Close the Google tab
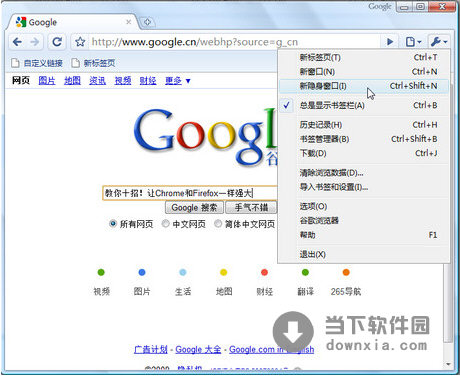Image resolution: width=460 pixels, height=376 pixels. (128, 22)
